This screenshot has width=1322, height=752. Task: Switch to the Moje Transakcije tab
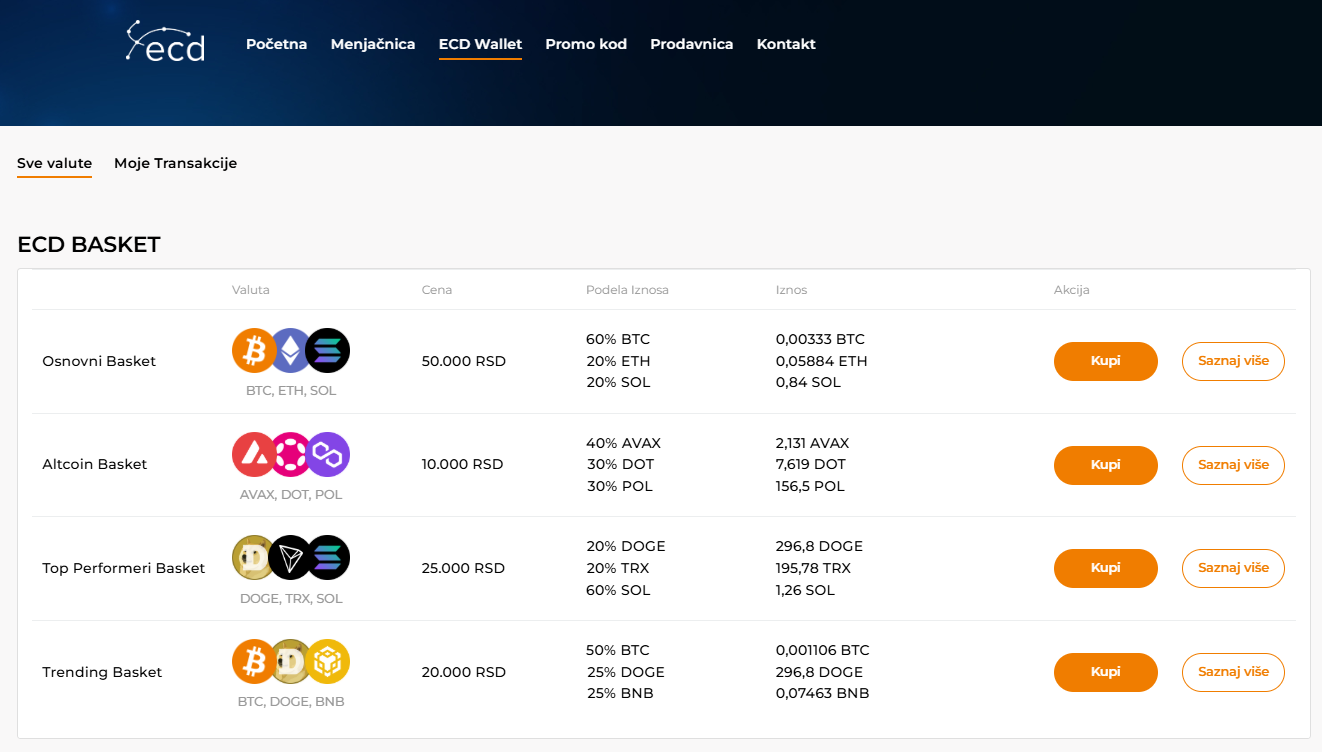(x=175, y=163)
